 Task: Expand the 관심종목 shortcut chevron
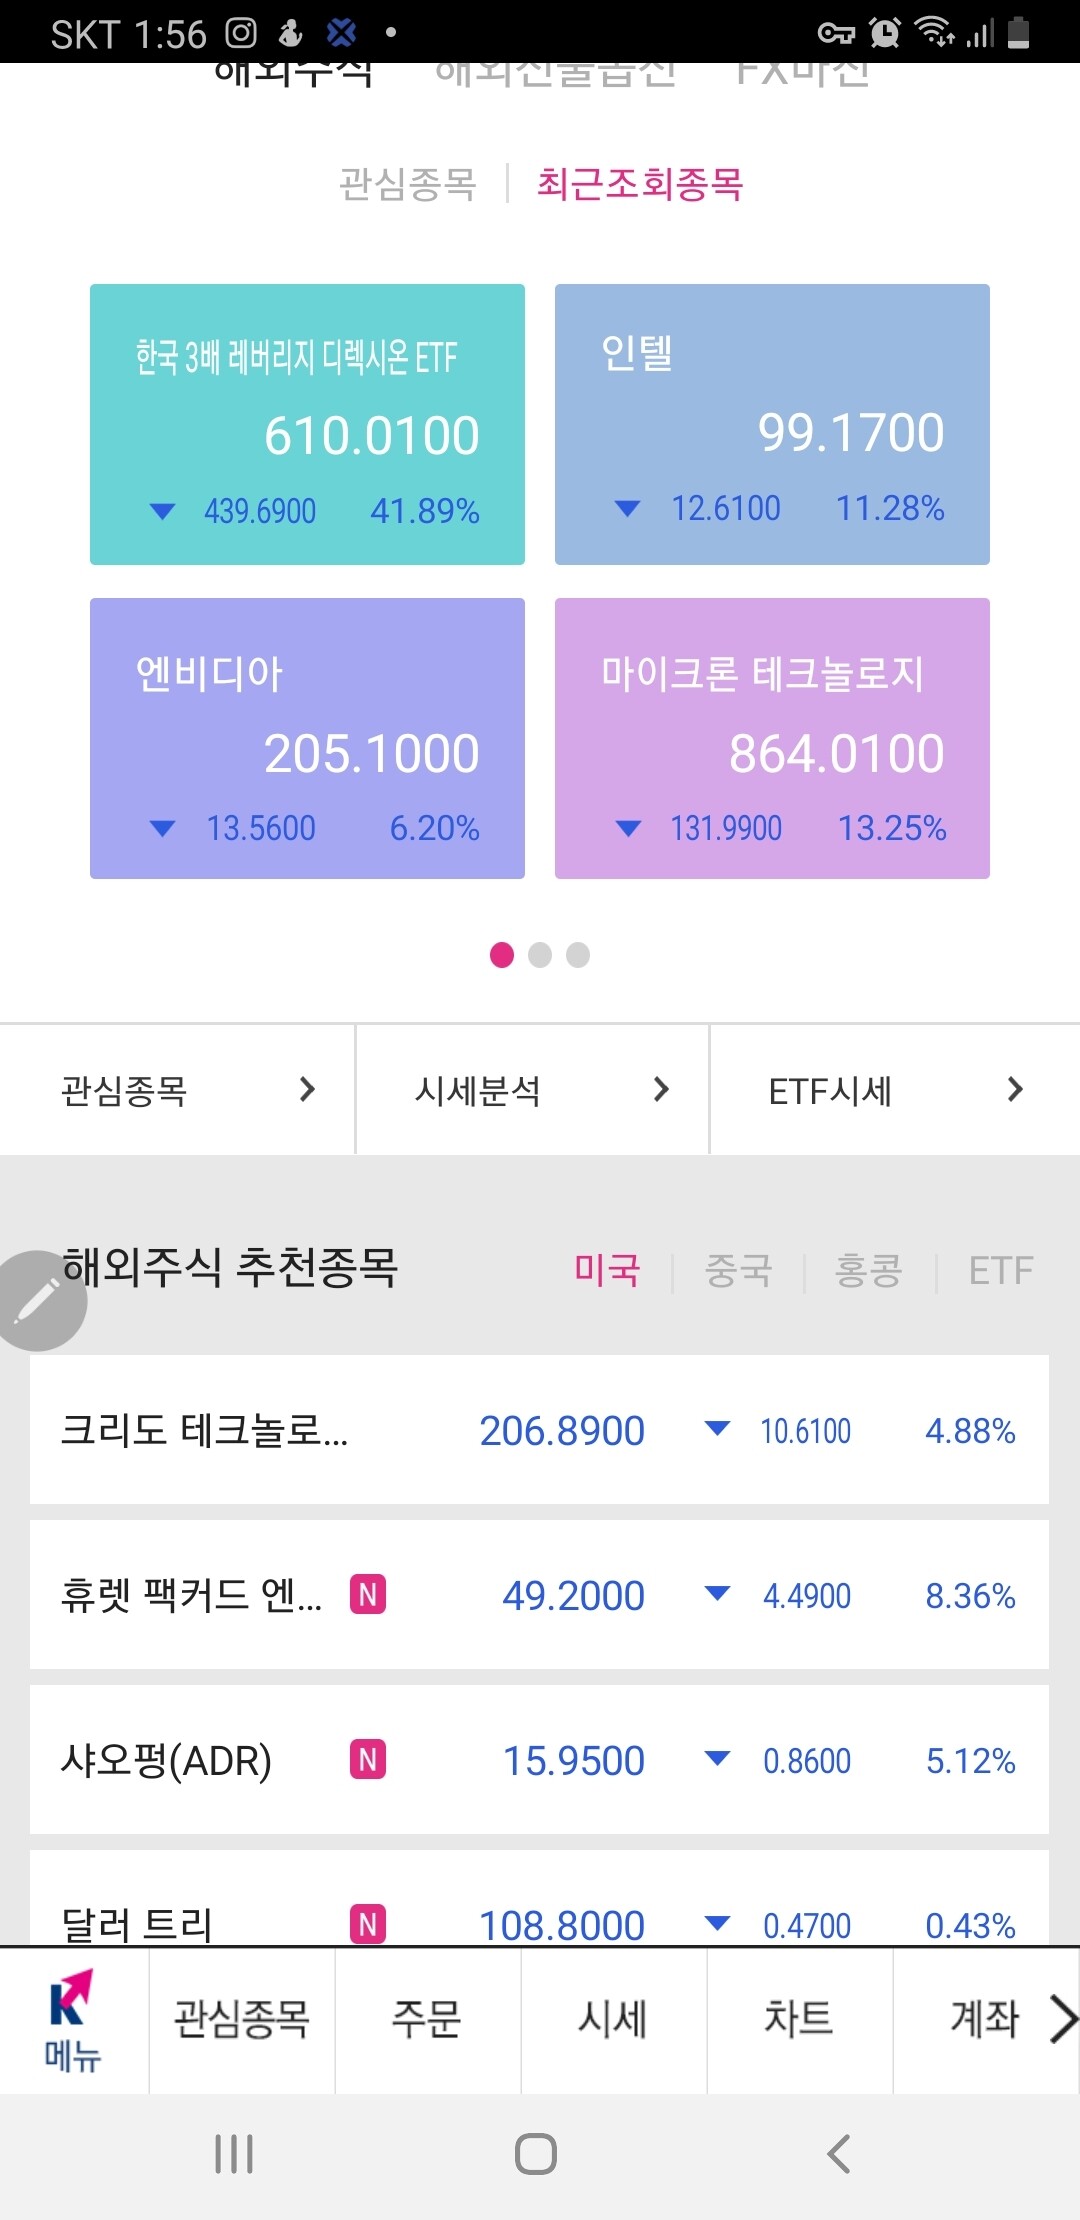308,1089
